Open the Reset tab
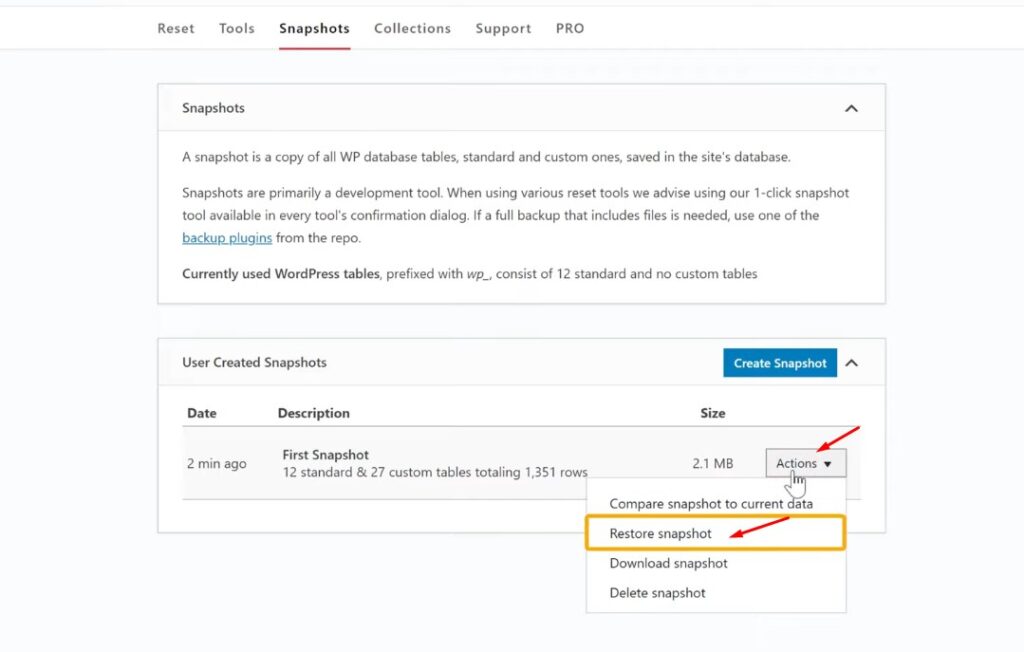The image size is (1024, 652). click(x=175, y=28)
